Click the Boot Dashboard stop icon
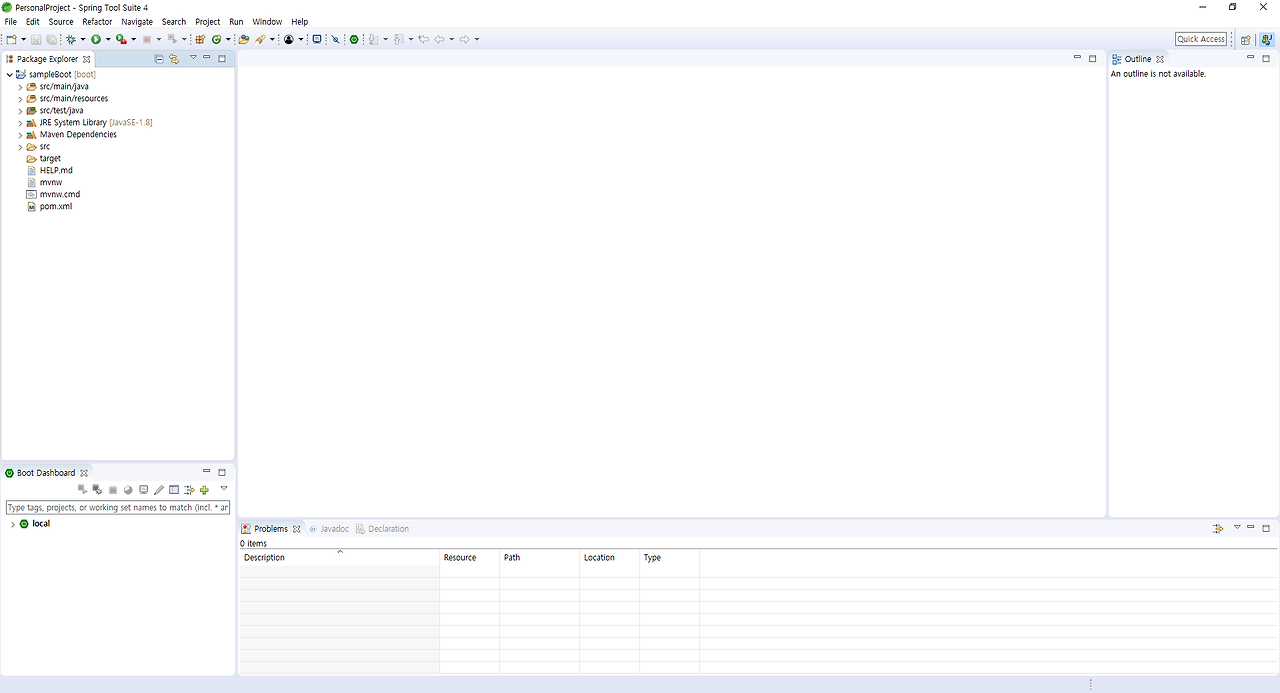Image resolution: width=1280 pixels, height=693 pixels. 113,490
